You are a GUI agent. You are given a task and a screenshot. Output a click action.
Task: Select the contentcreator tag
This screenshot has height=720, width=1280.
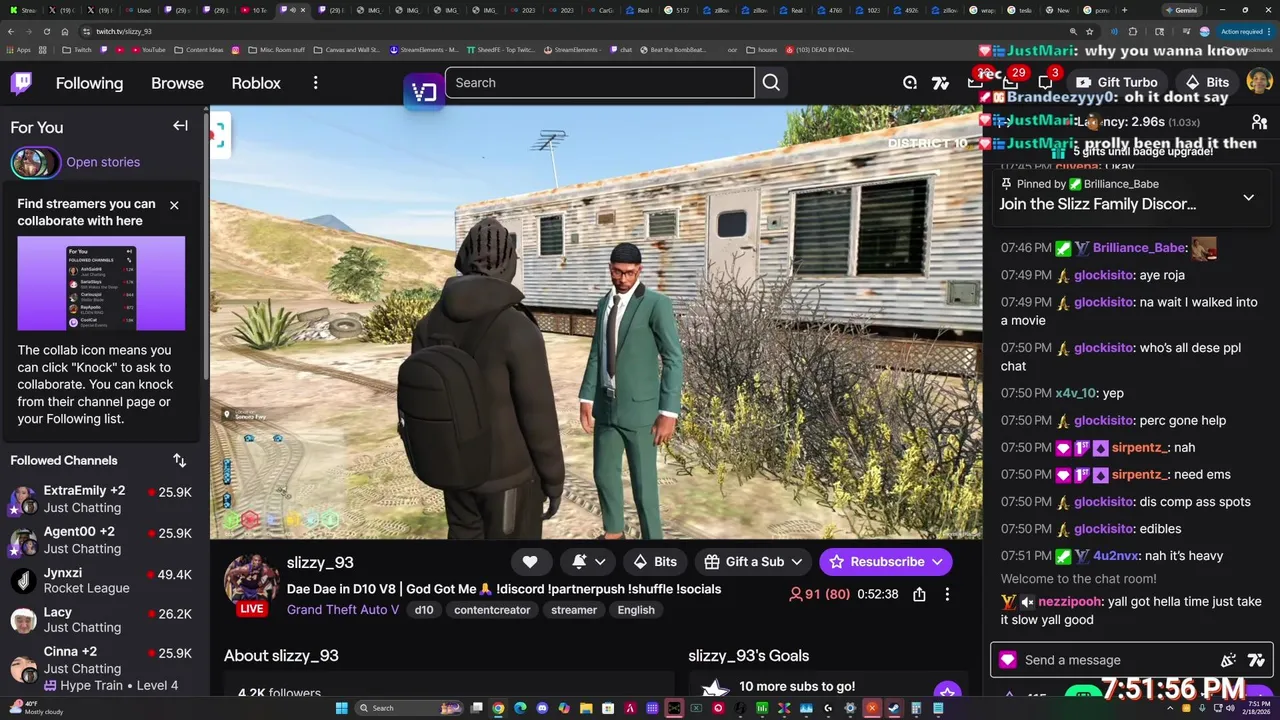492,610
